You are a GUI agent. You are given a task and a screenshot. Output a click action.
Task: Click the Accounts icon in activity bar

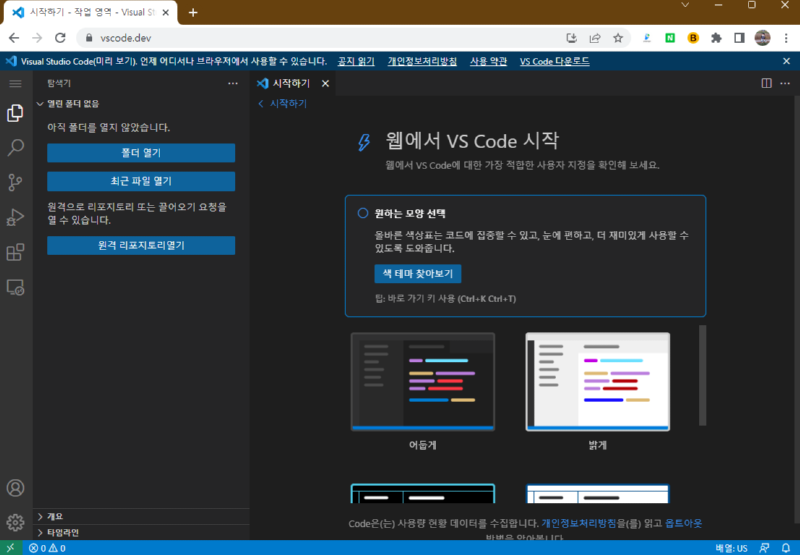coord(15,488)
